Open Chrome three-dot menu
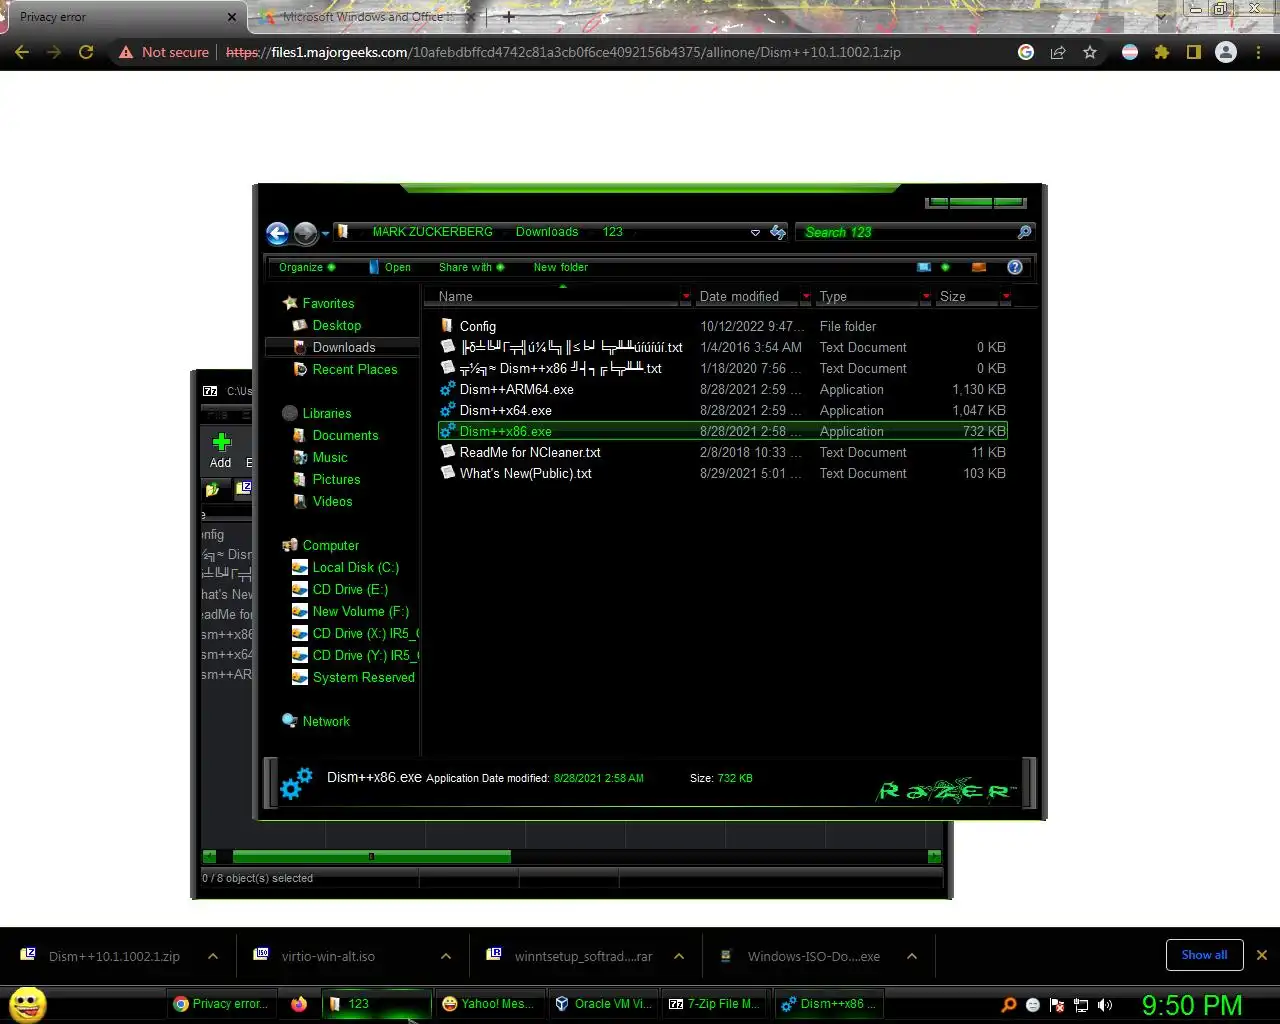 (1258, 52)
